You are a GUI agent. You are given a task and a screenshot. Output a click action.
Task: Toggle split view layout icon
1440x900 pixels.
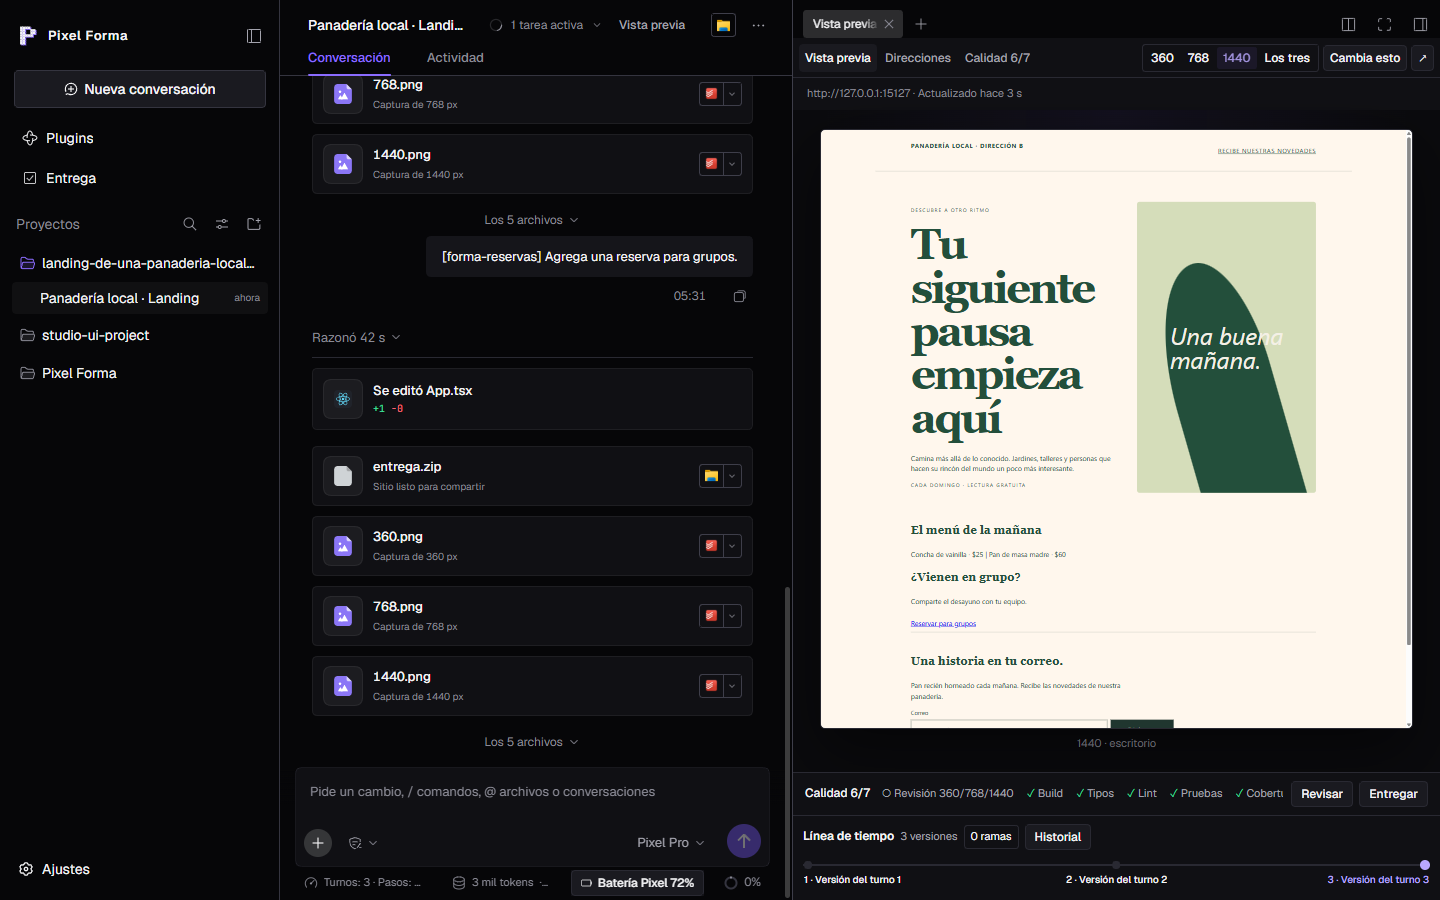pos(1348,24)
